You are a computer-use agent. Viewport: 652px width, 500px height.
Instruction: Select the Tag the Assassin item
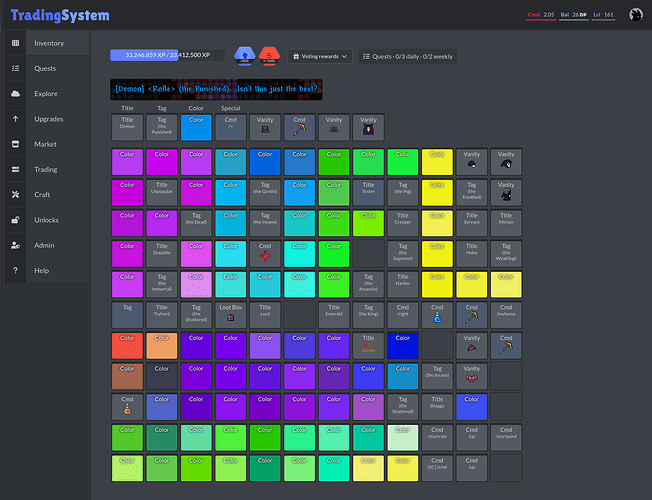click(368, 285)
